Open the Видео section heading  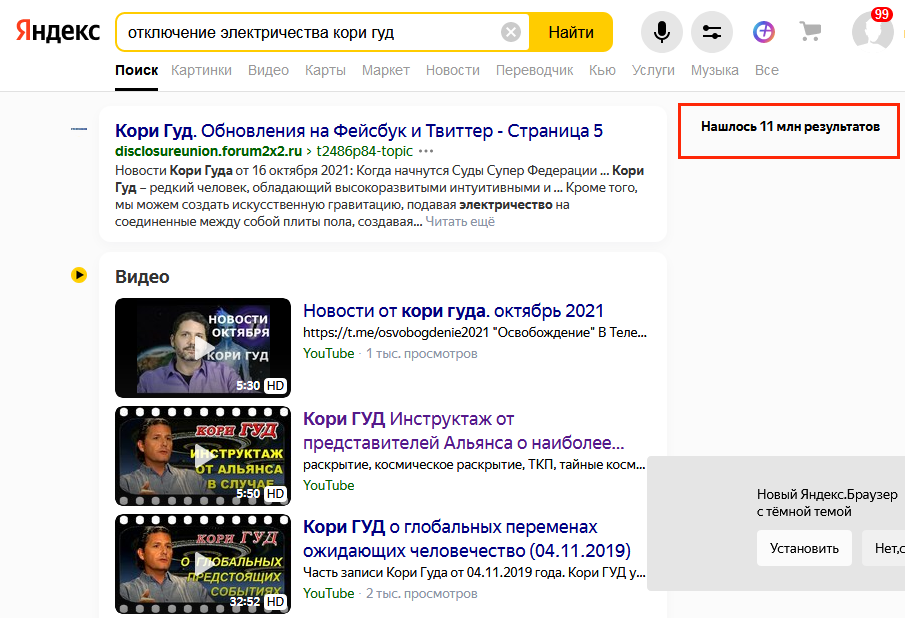pyautogui.click(x=142, y=276)
